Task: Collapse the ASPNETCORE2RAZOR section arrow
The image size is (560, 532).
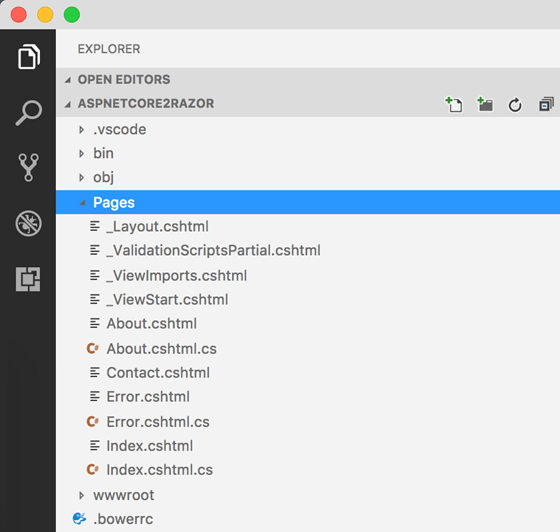Action: click(68, 104)
